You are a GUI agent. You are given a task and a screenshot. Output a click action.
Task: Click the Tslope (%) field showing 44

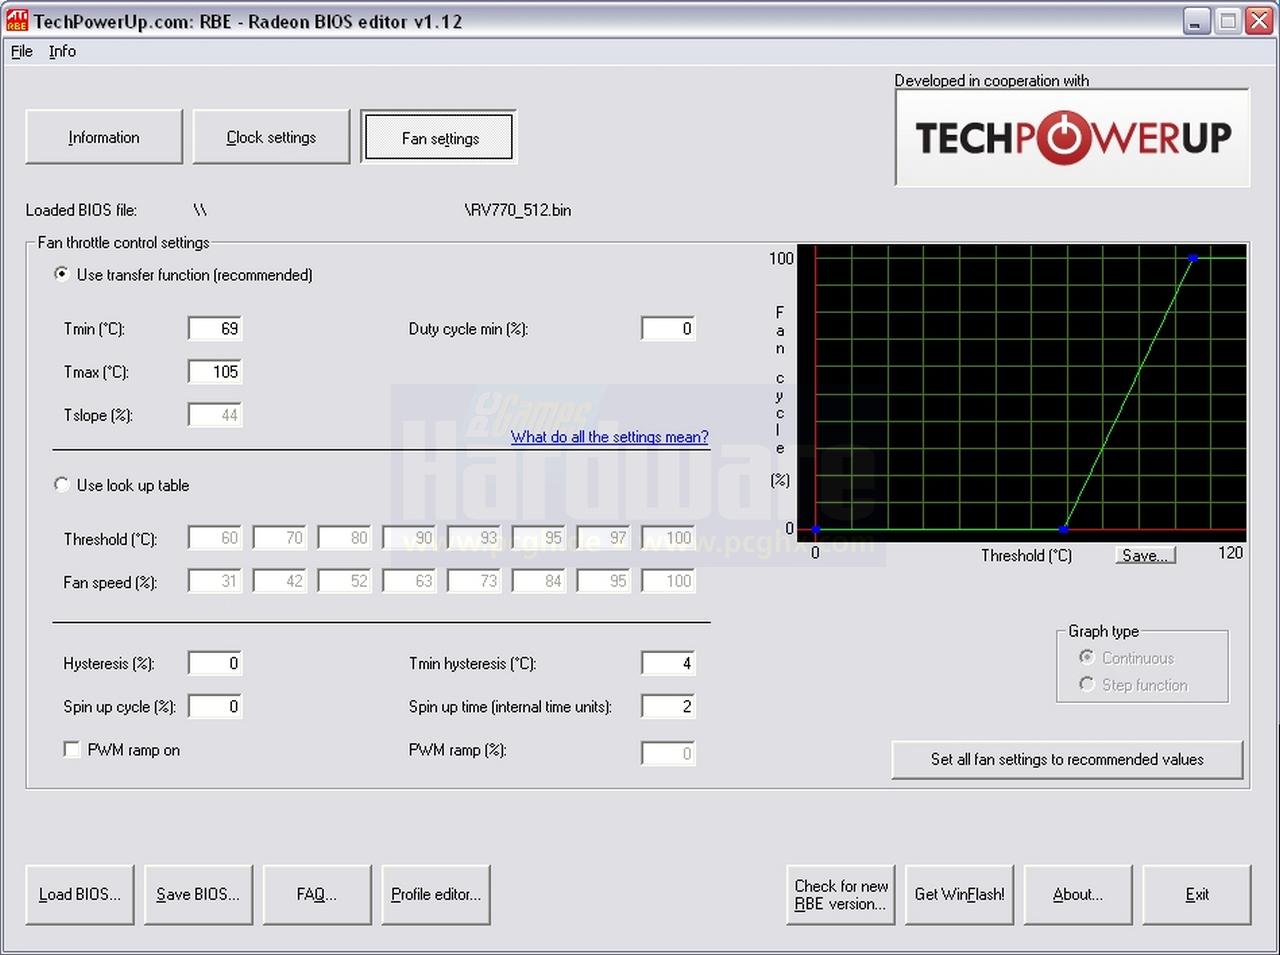click(215, 415)
